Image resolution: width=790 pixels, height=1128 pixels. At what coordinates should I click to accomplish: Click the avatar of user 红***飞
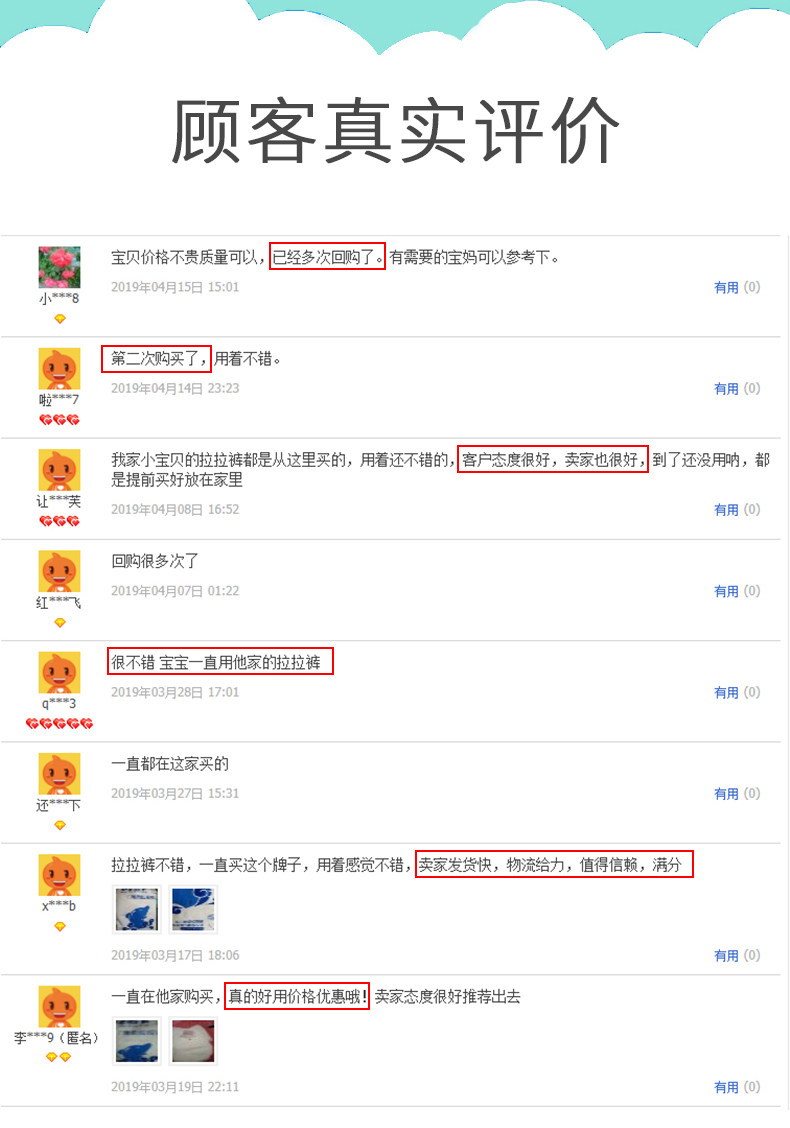(59, 572)
